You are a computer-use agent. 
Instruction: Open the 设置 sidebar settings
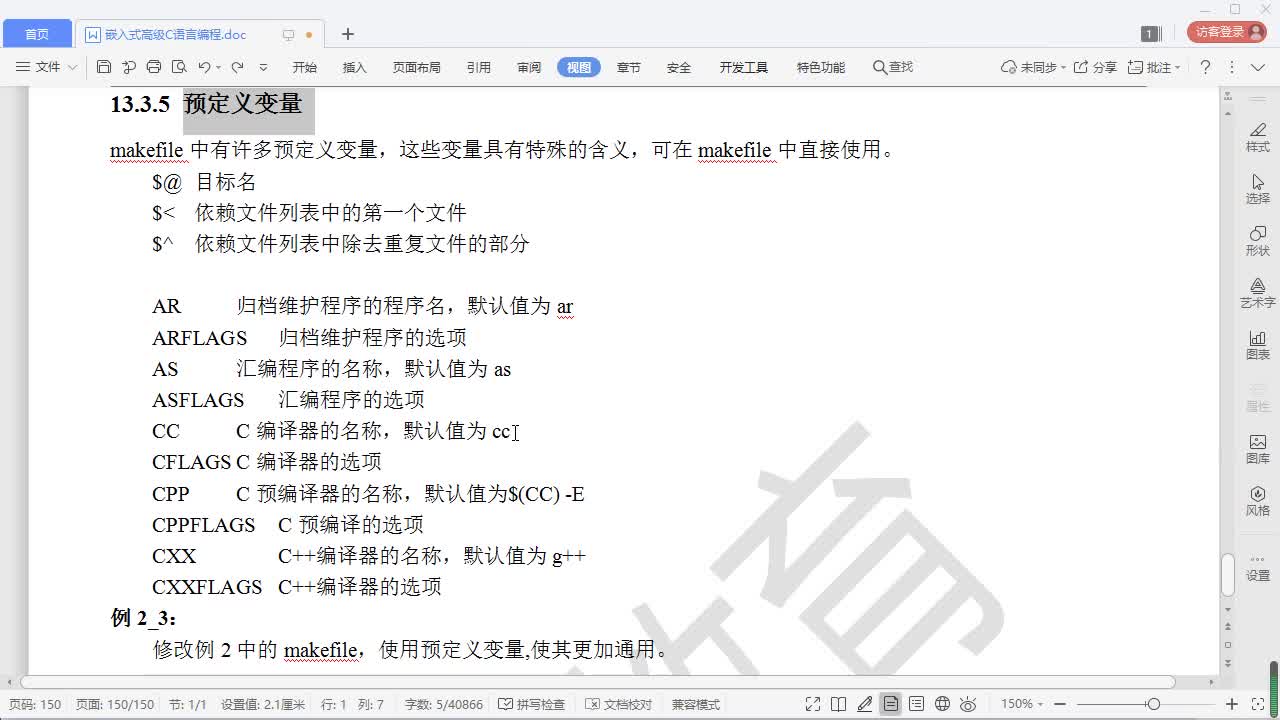click(1257, 566)
